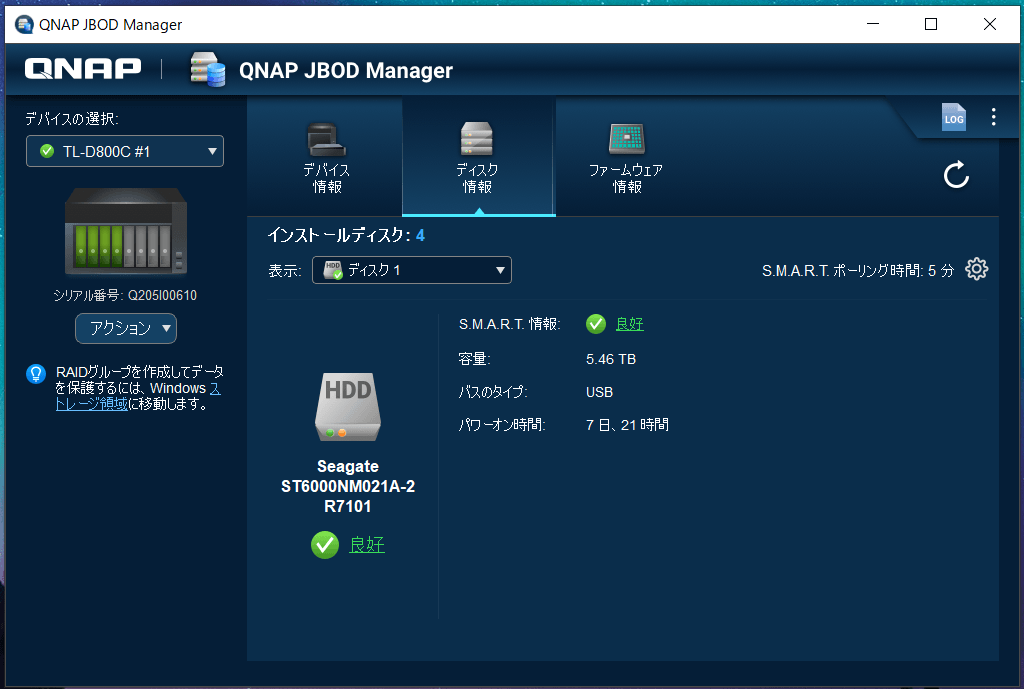This screenshot has width=1024, height=689.
Task: Click the serial number Q205I00610 text
Action: [x=162, y=295]
